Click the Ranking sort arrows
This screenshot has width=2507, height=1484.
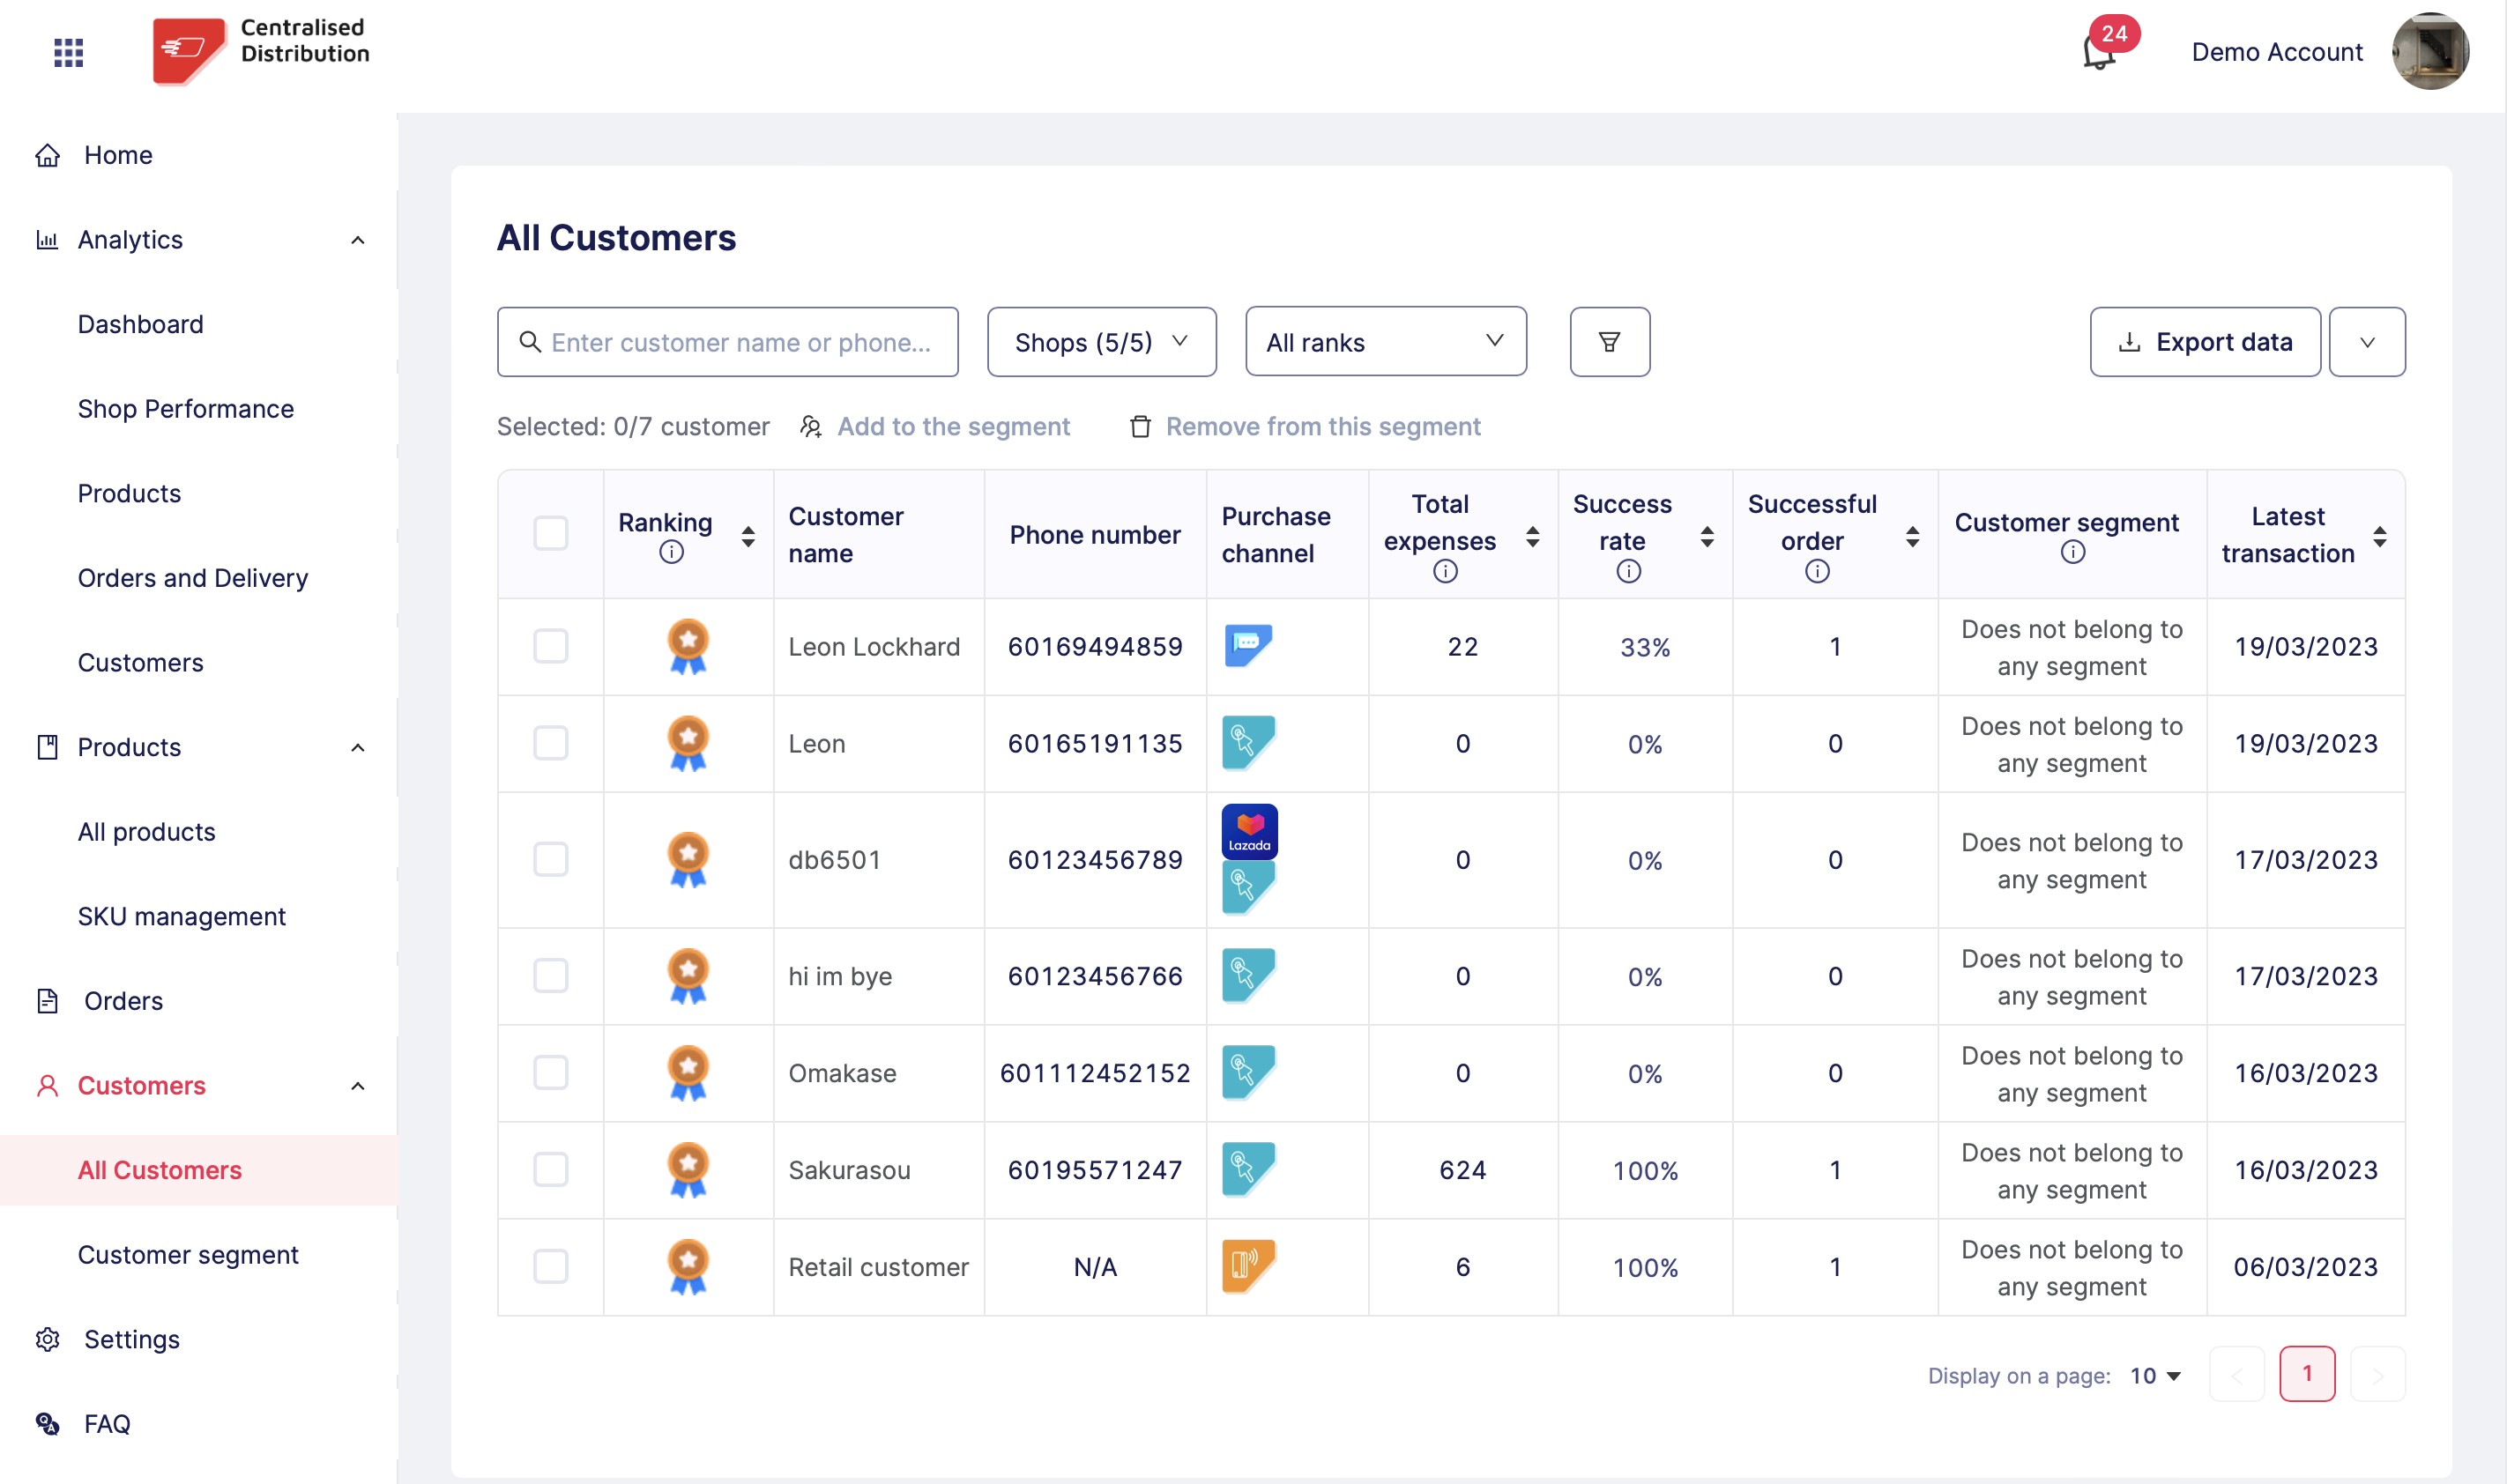coord(748,536)
